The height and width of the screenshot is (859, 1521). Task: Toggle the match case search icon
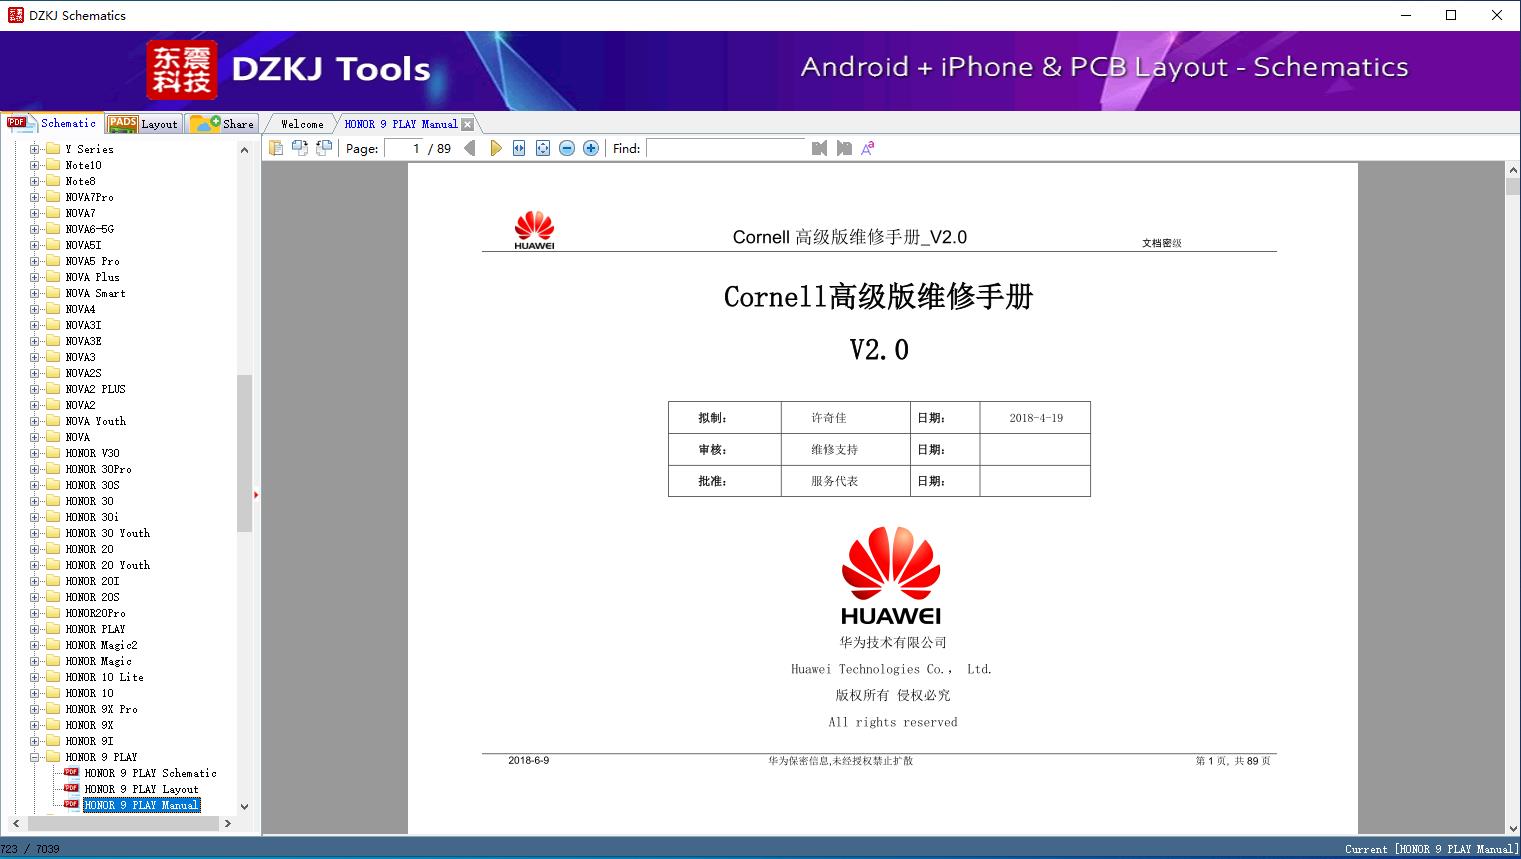point(868,148)
